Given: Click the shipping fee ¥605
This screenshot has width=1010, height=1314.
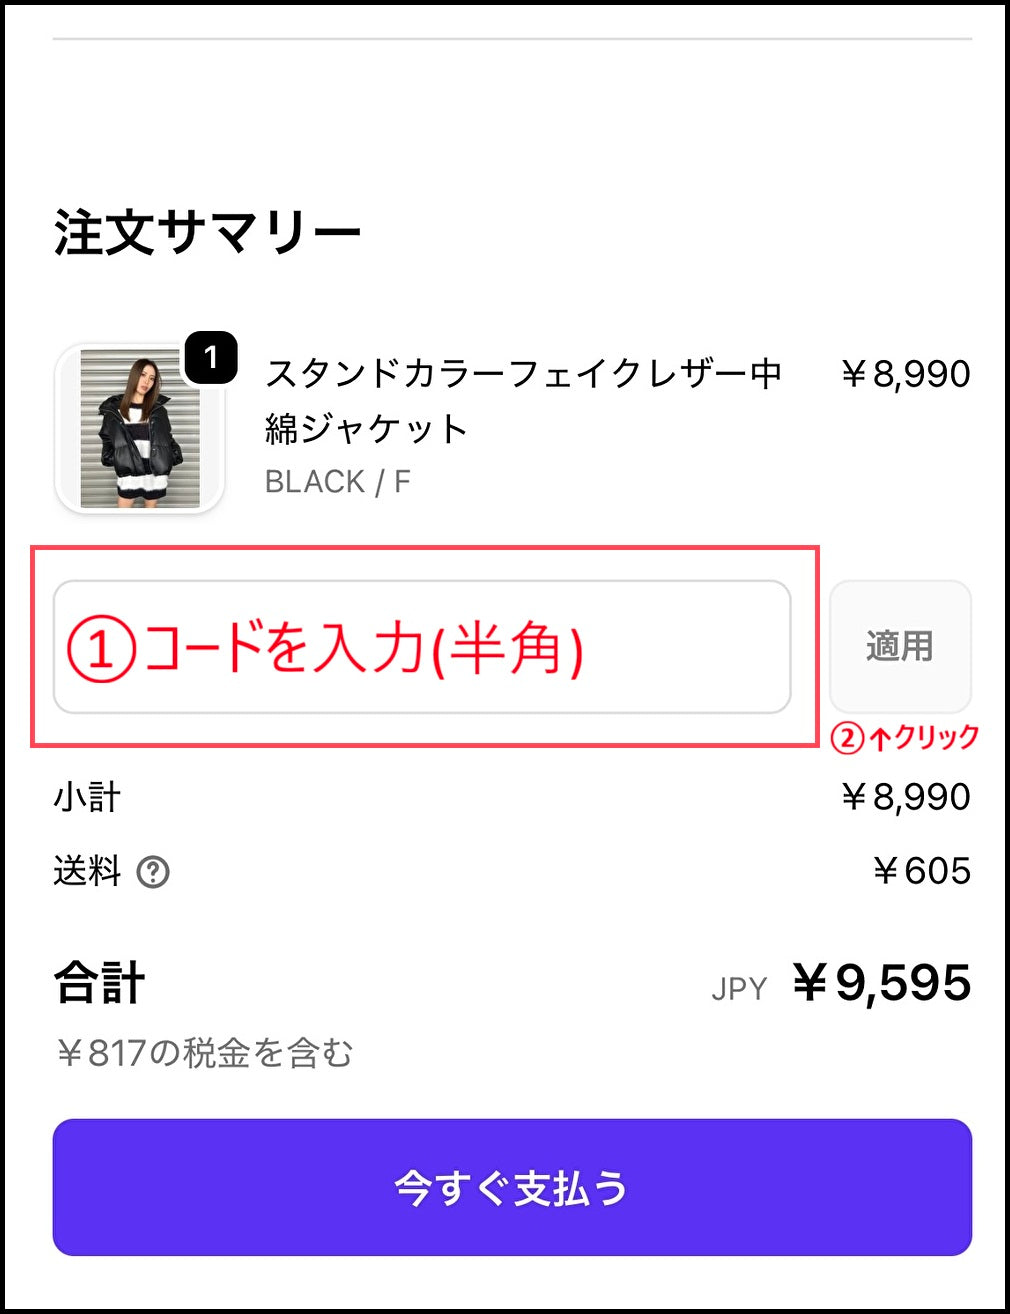Looking at the screenshot, I should [921, 871].
